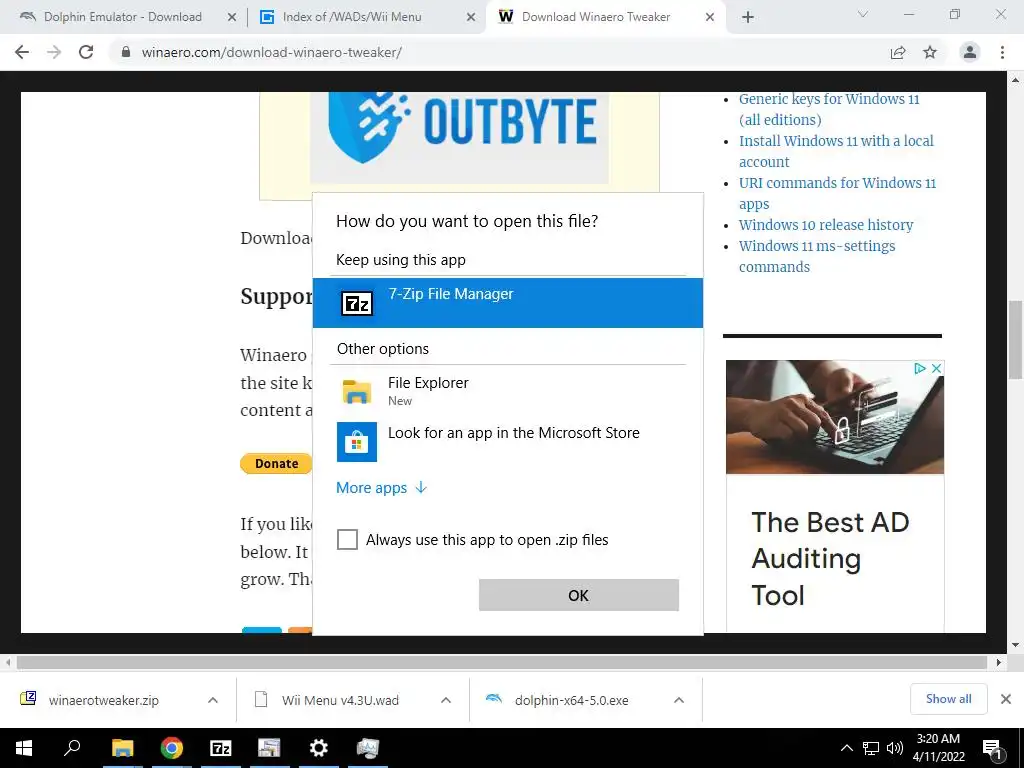The width and height of the screenshot is (1024, 768).
Task: Go back to previous page
Action: [x=22, y=52]
